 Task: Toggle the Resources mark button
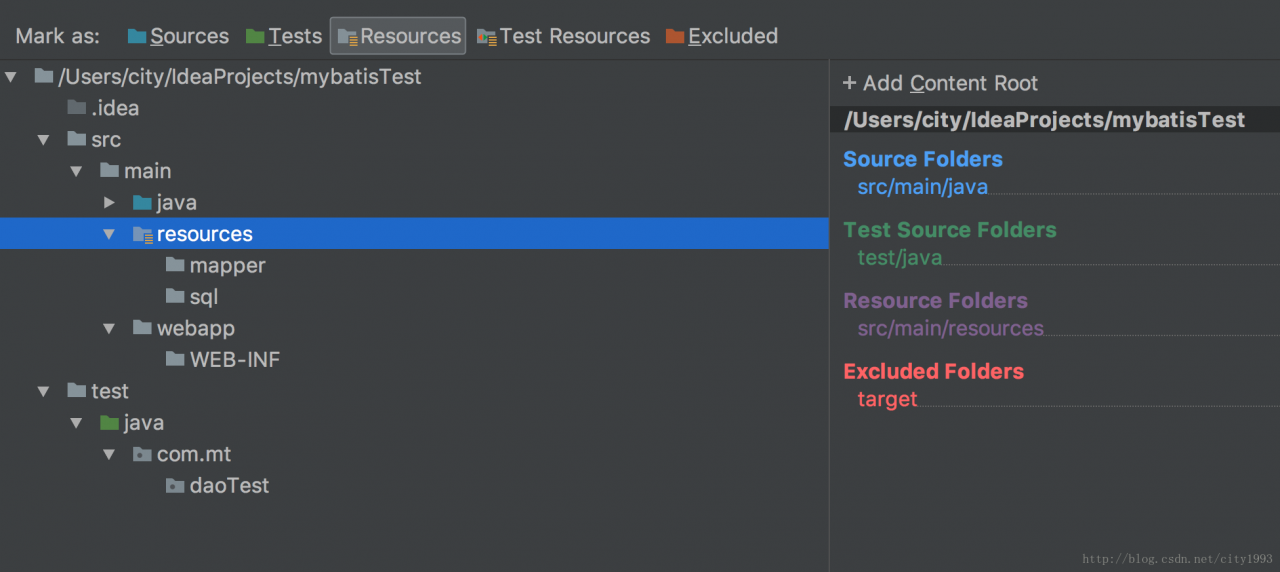pyautogui.click(x=398, y=36)
